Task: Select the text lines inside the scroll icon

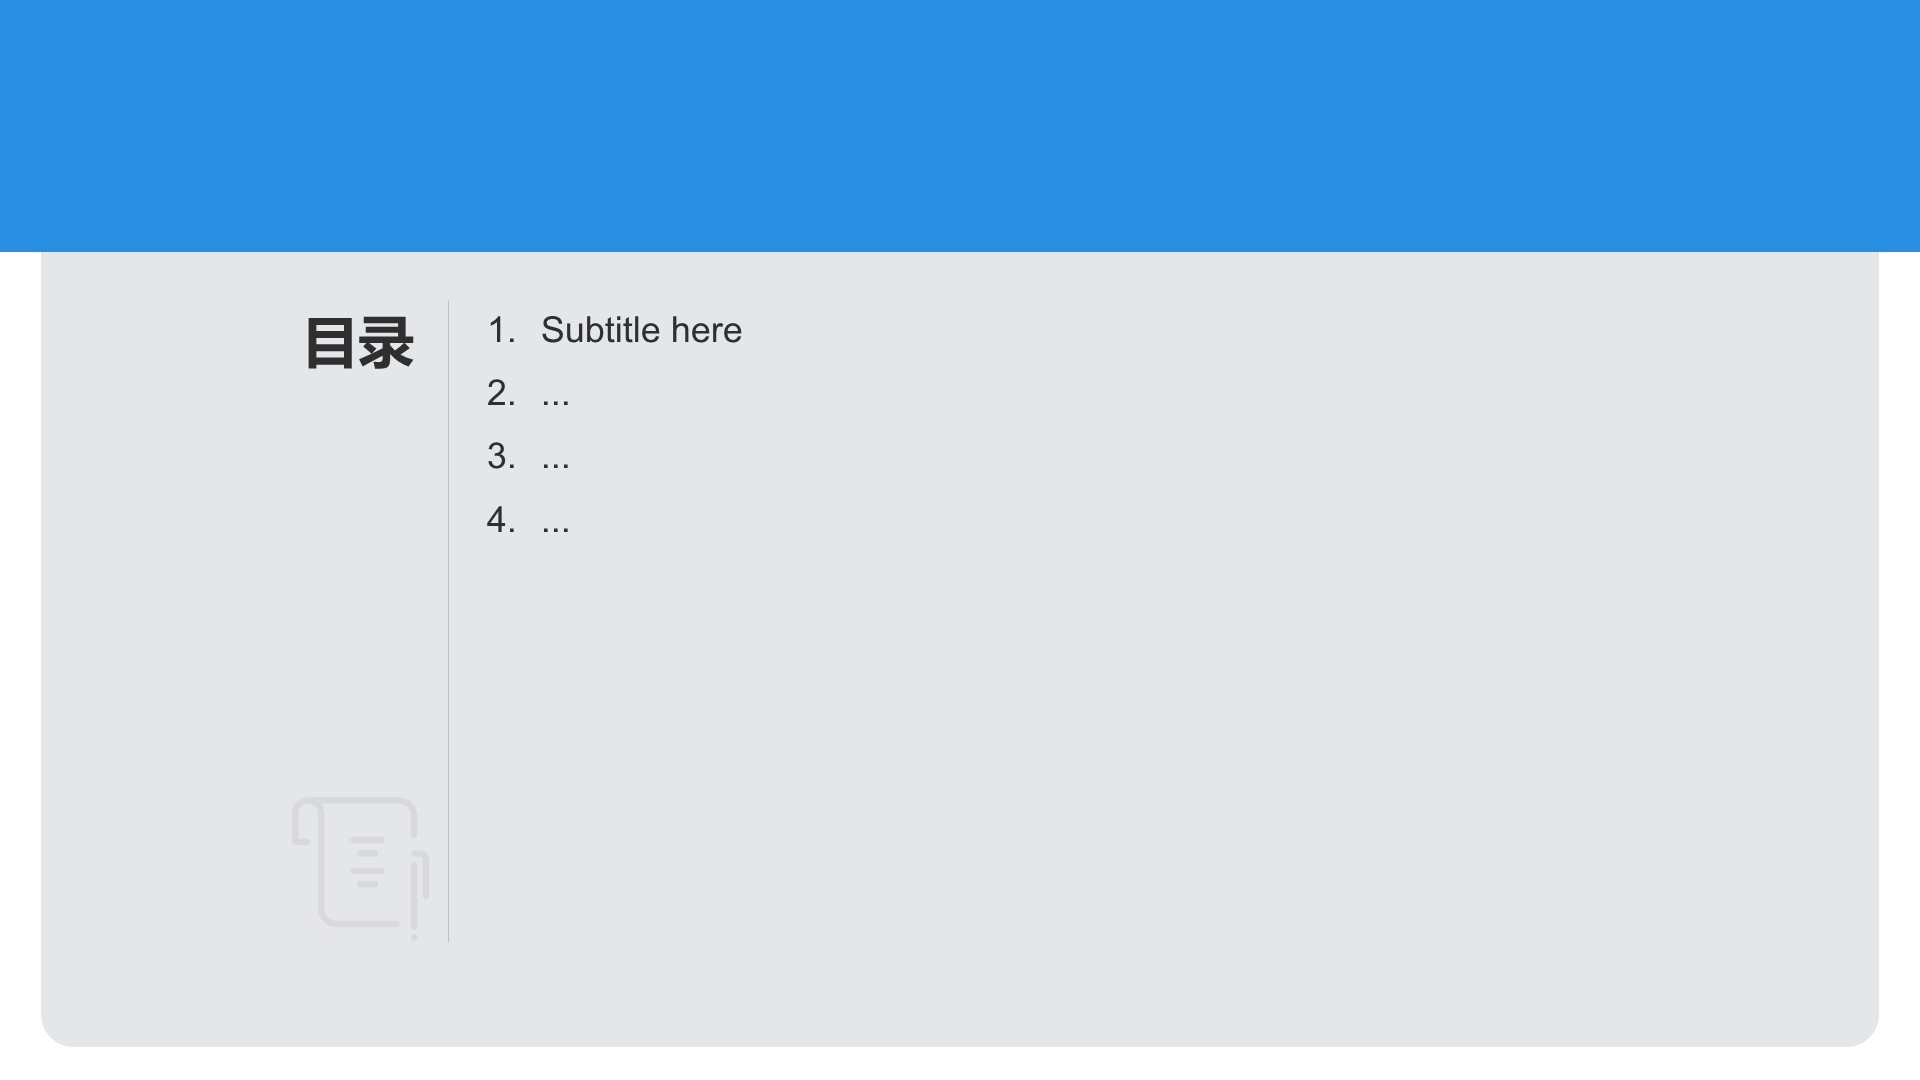Action: click(367, 862)
